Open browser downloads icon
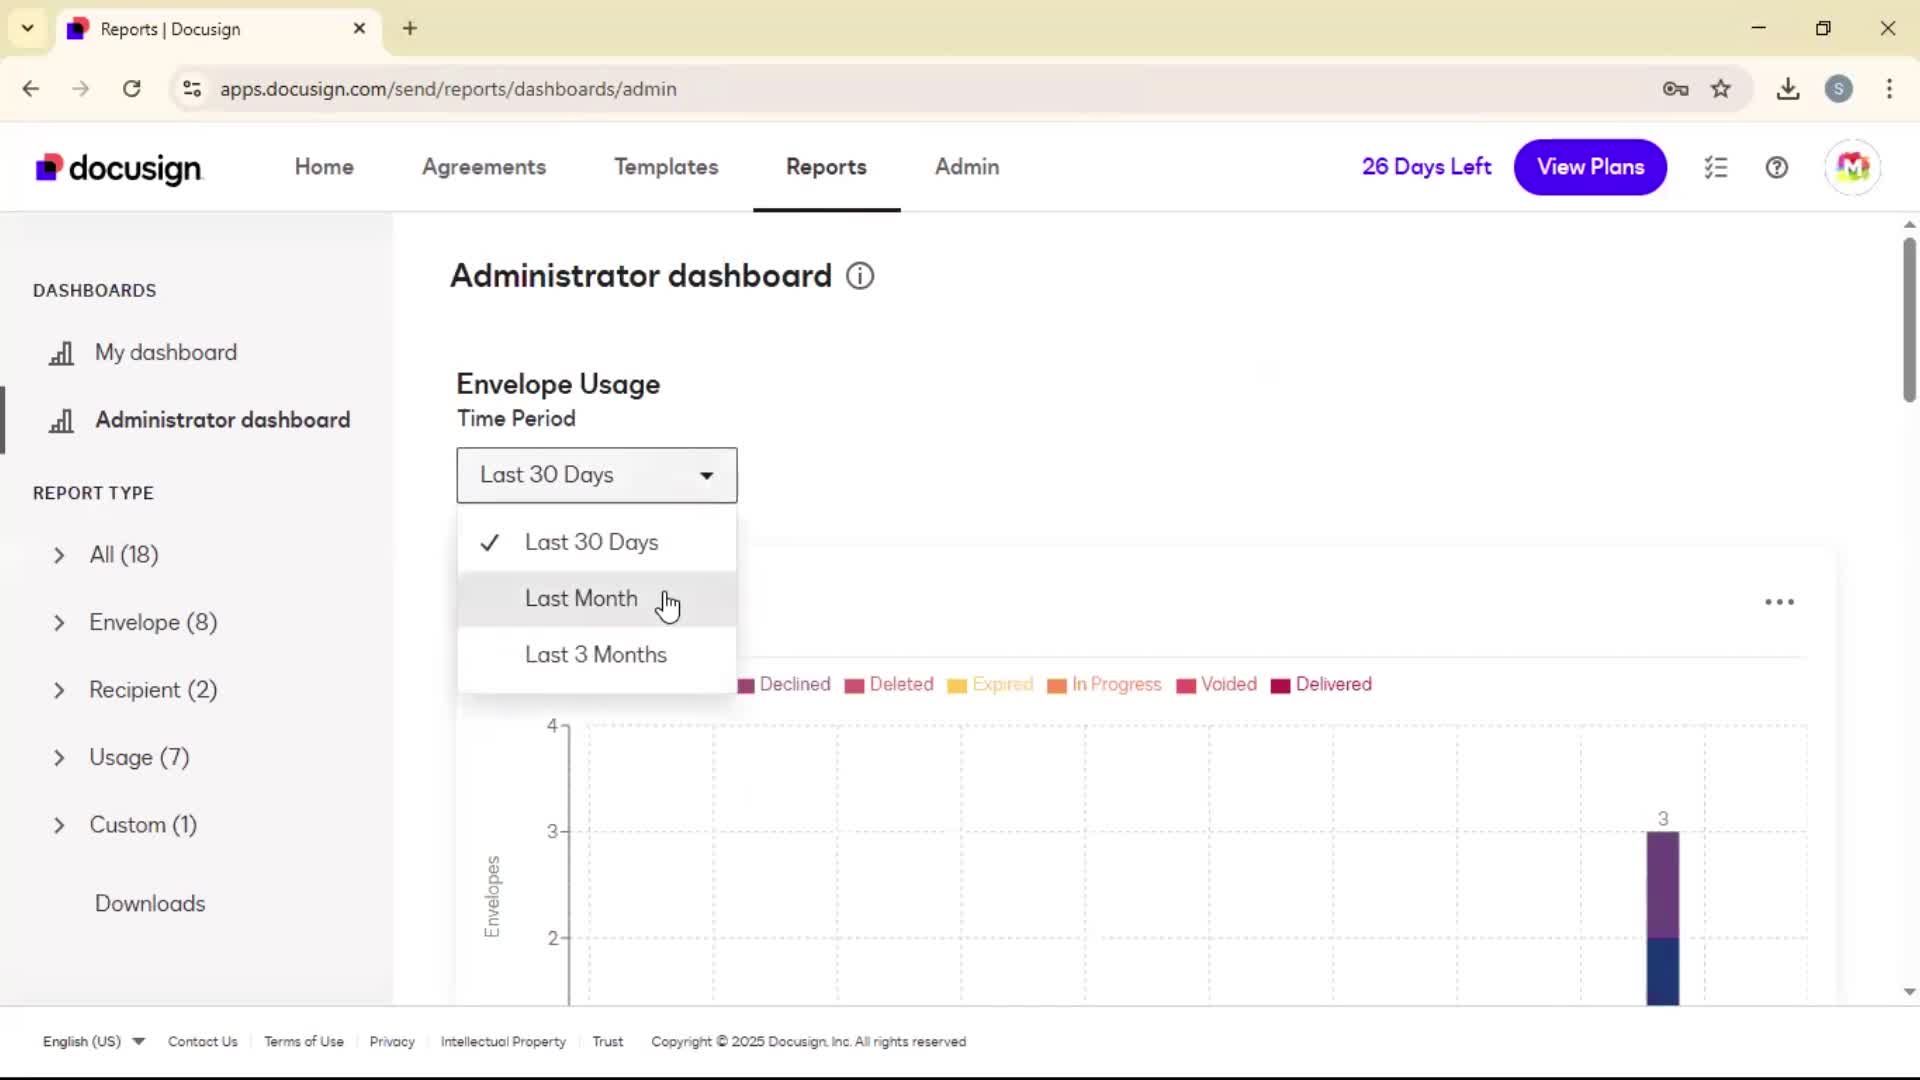The image size is (1920, 1080). click(x=1788, y=89)
